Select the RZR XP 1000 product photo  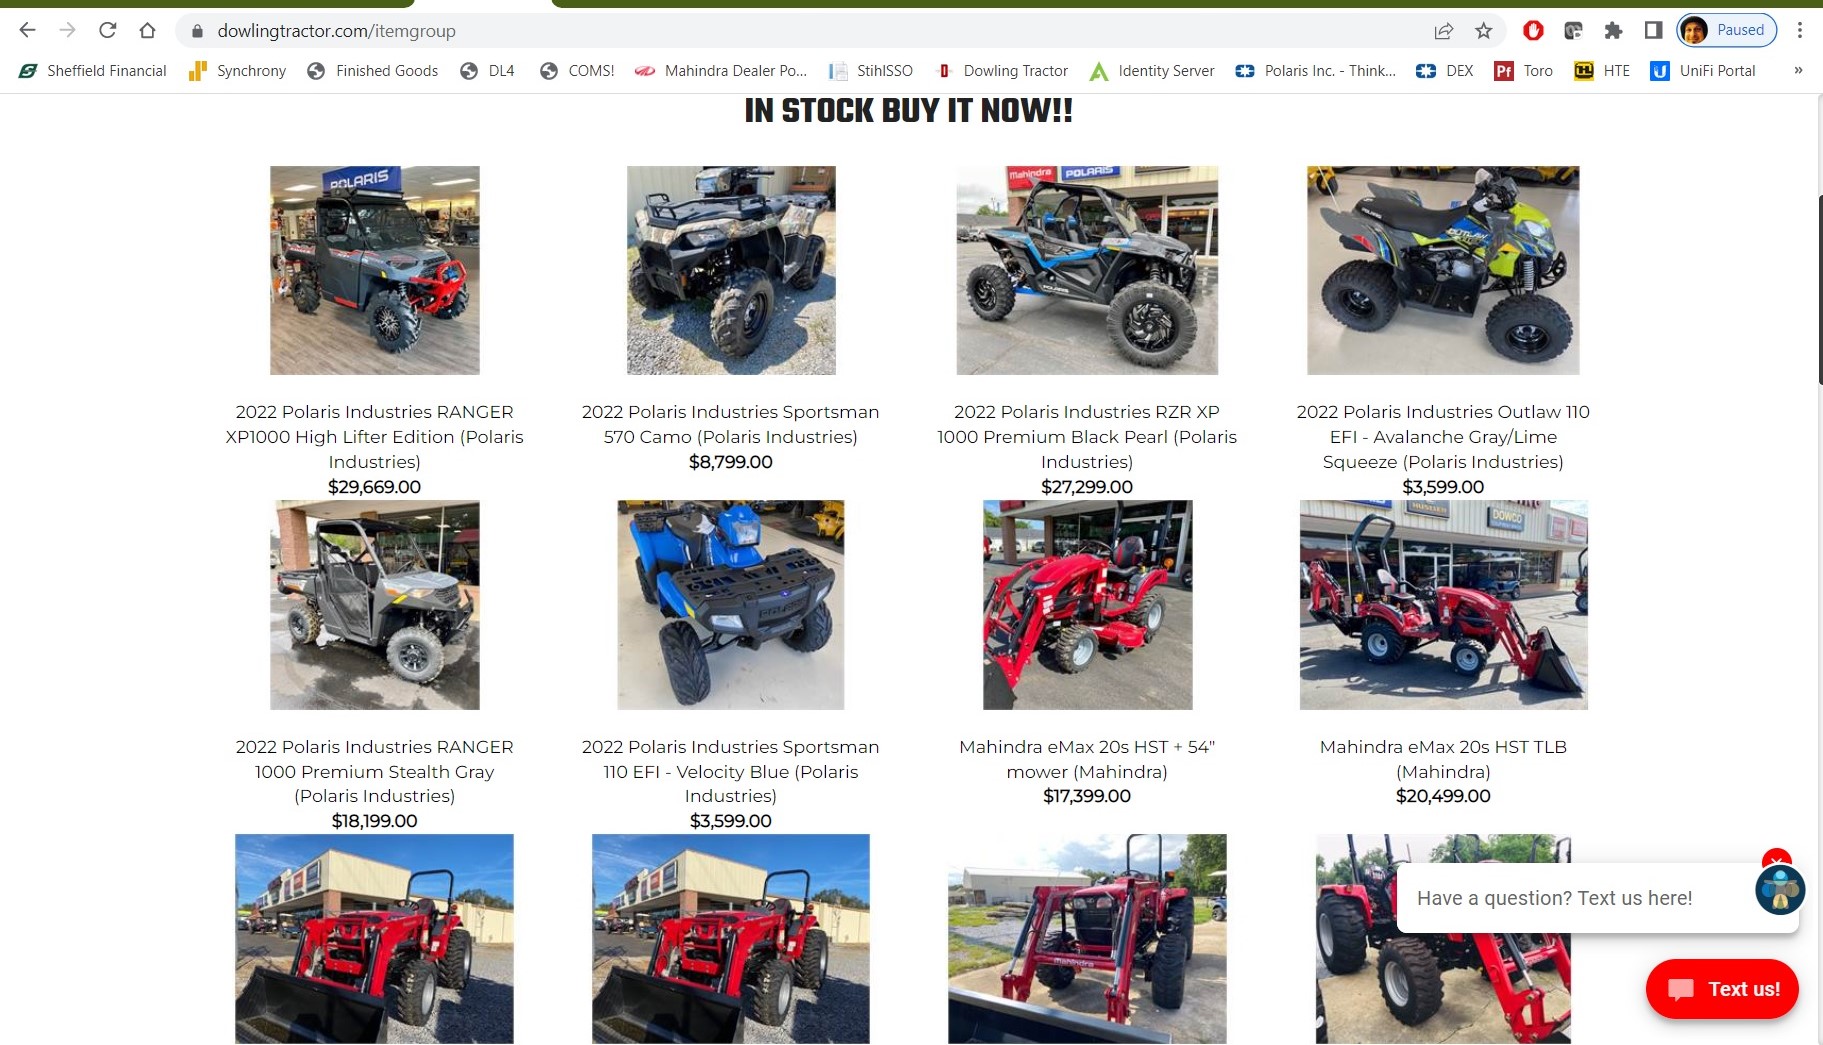pos(1087,270)
